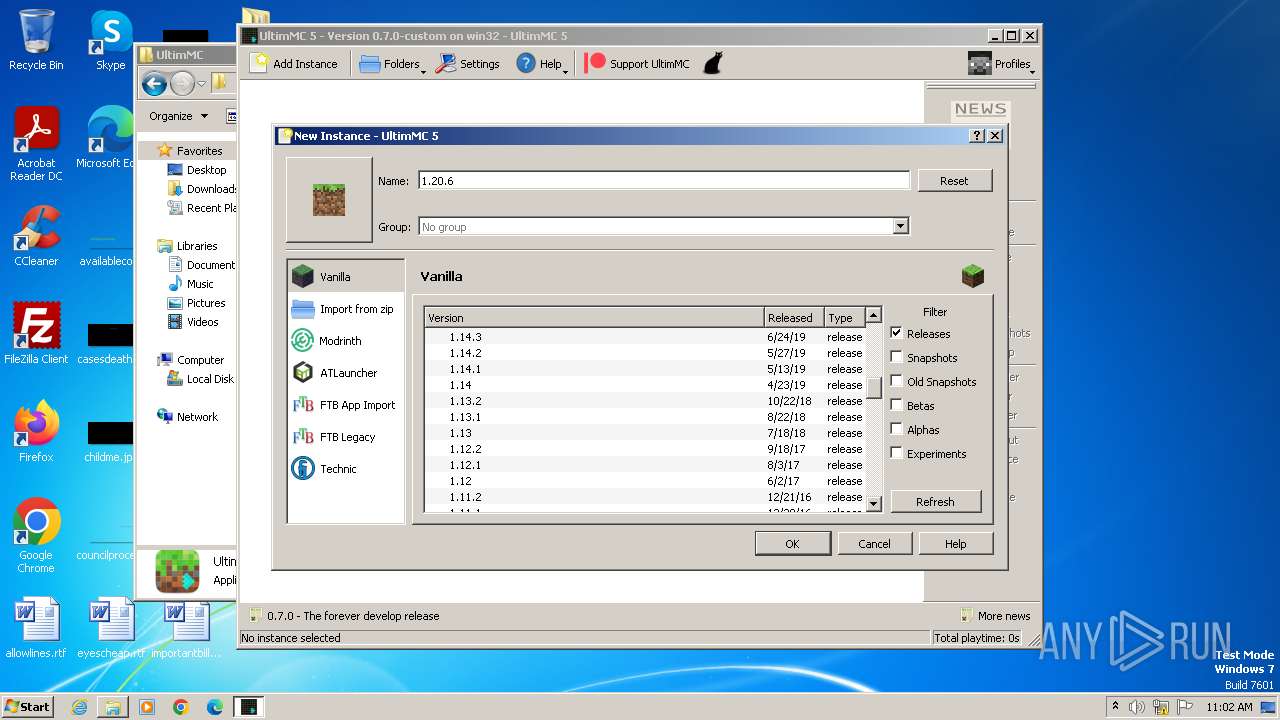
Task: Select version 1.14.2 row
Action: [x=645, y=353]
